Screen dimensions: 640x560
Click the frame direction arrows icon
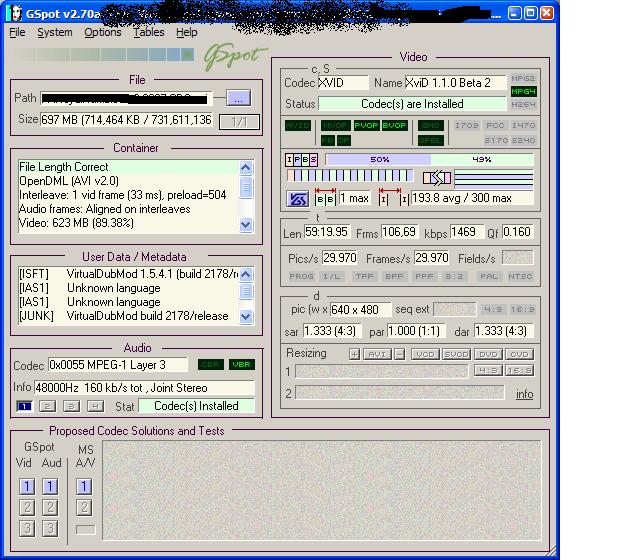pos(437,178)
